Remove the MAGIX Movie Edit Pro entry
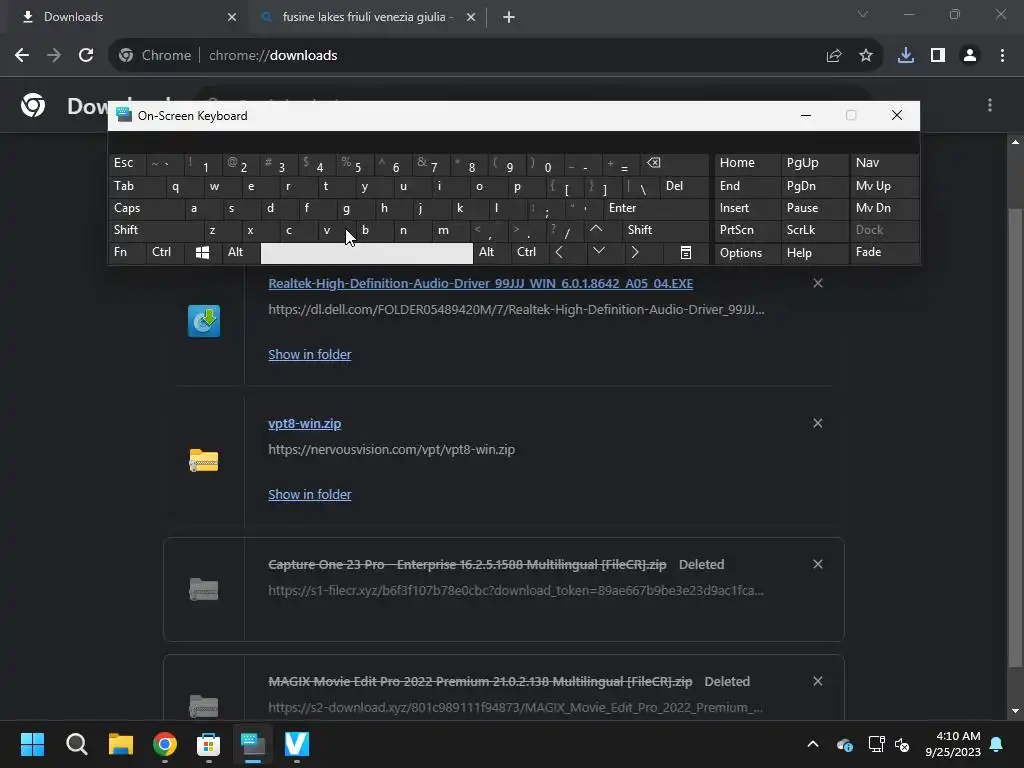 point(818,681)
